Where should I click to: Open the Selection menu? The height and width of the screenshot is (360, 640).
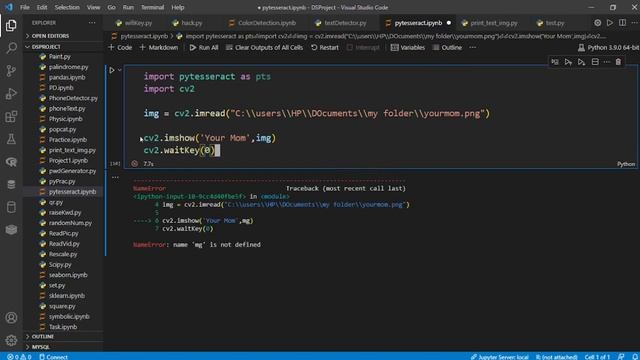pyautogui.click(x=67, y=7)
